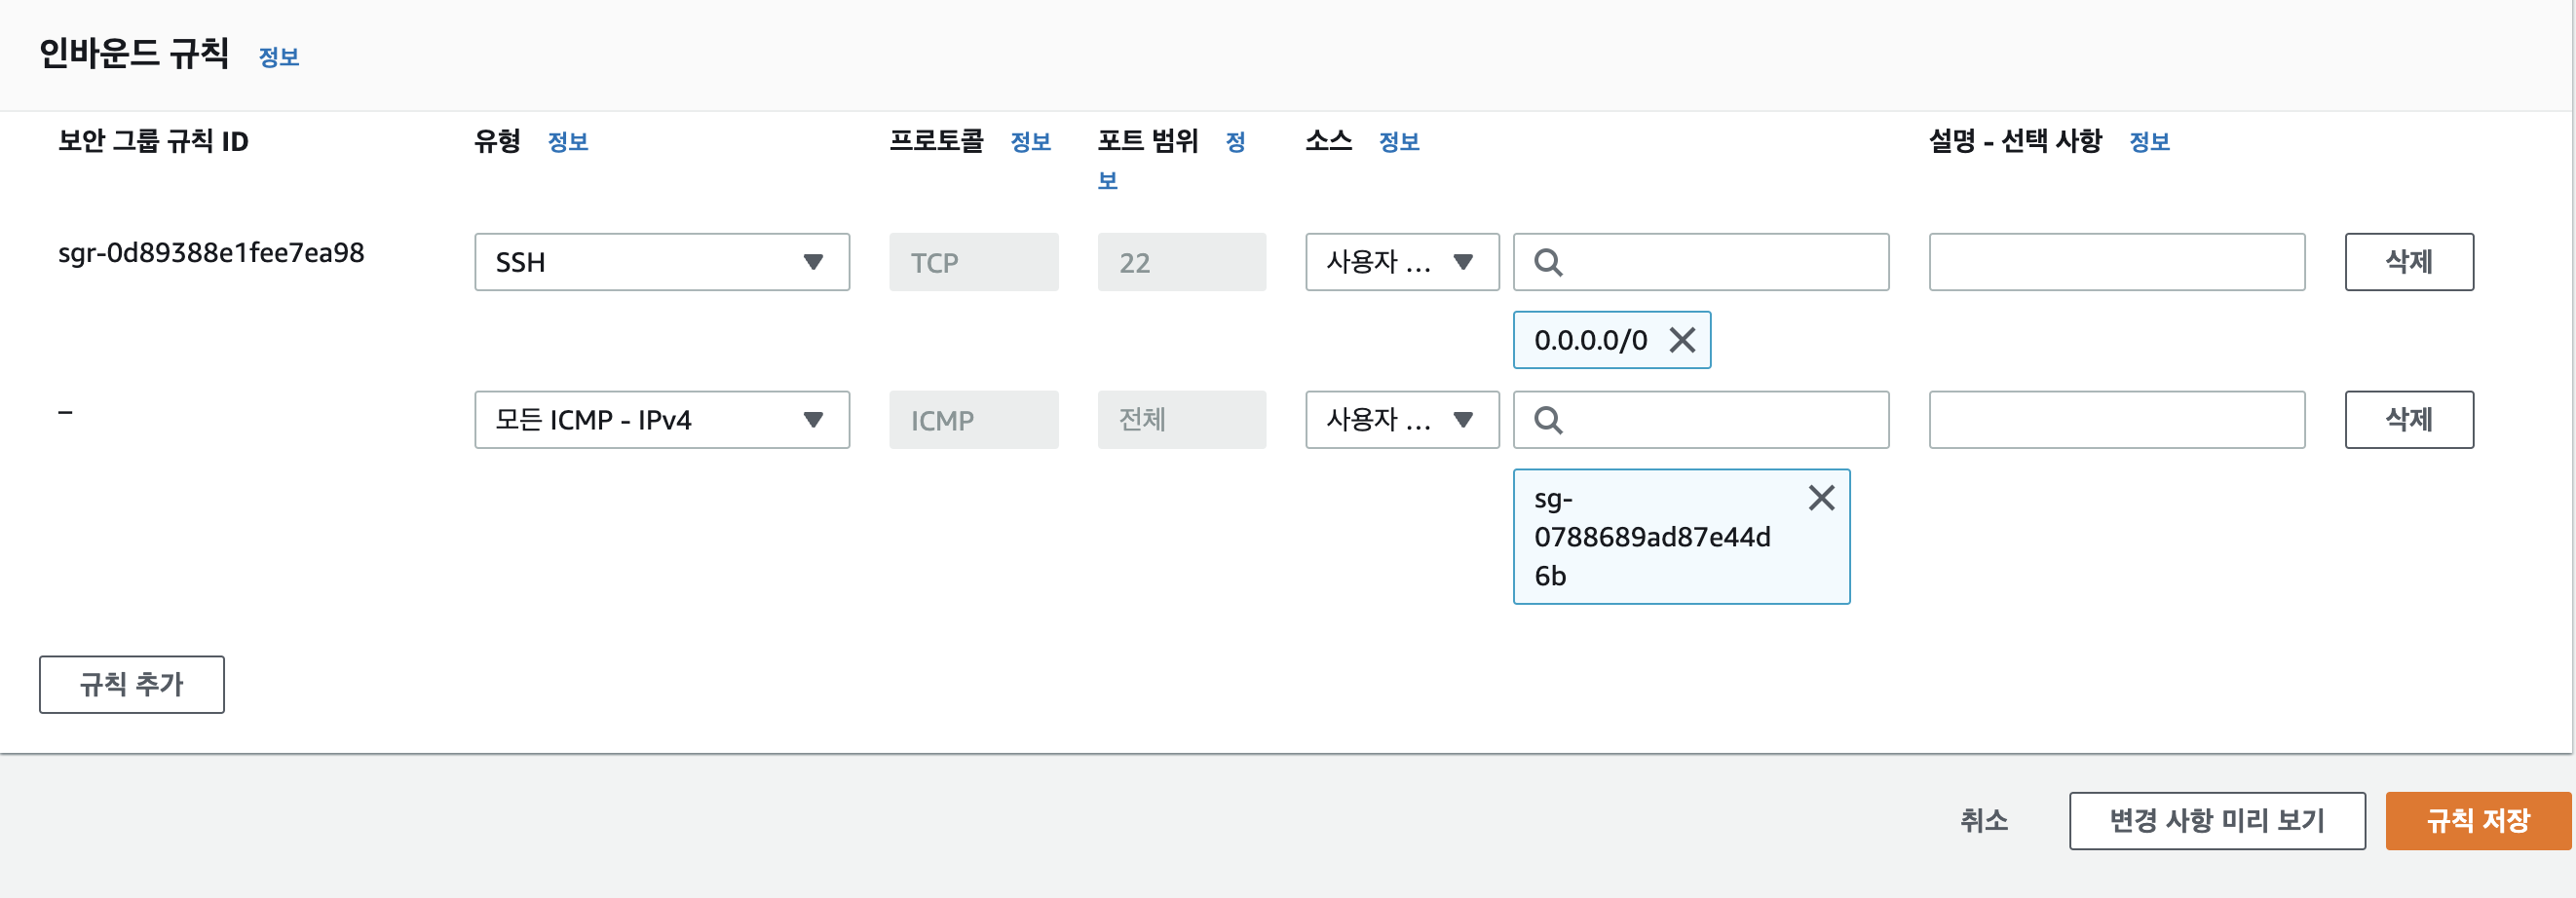Click the 전체 port range field

coord(1182,420)
